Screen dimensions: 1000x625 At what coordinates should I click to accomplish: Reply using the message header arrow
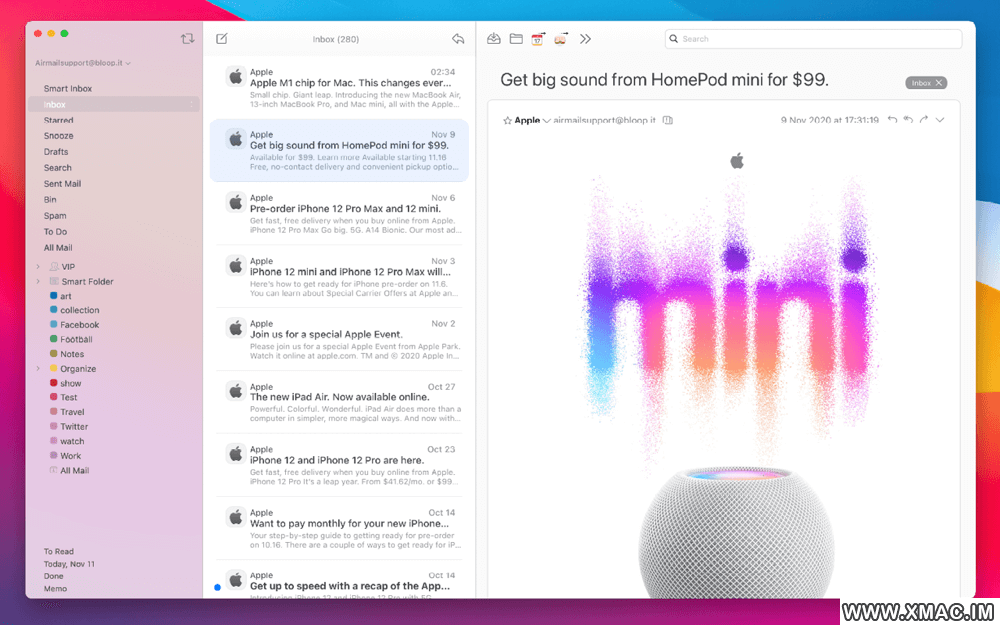pyautogui.click(x=892, y=120)
